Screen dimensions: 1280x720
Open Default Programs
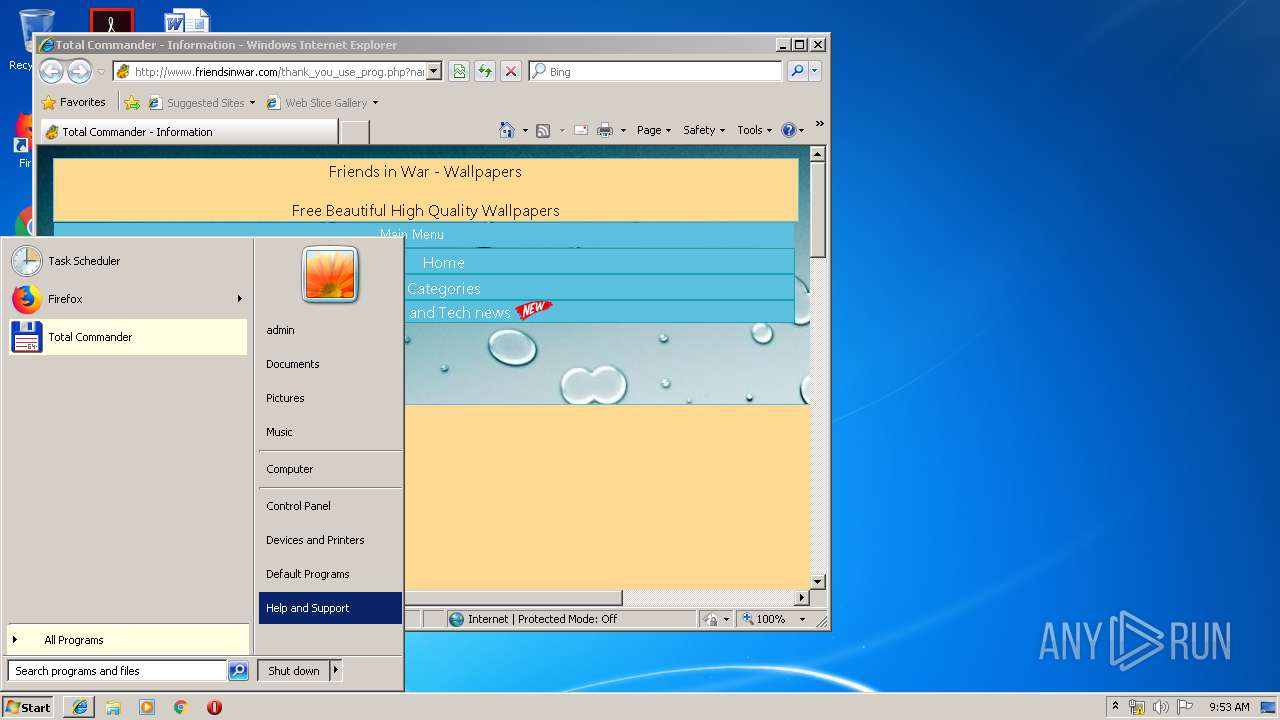click(x=330, y=574)
